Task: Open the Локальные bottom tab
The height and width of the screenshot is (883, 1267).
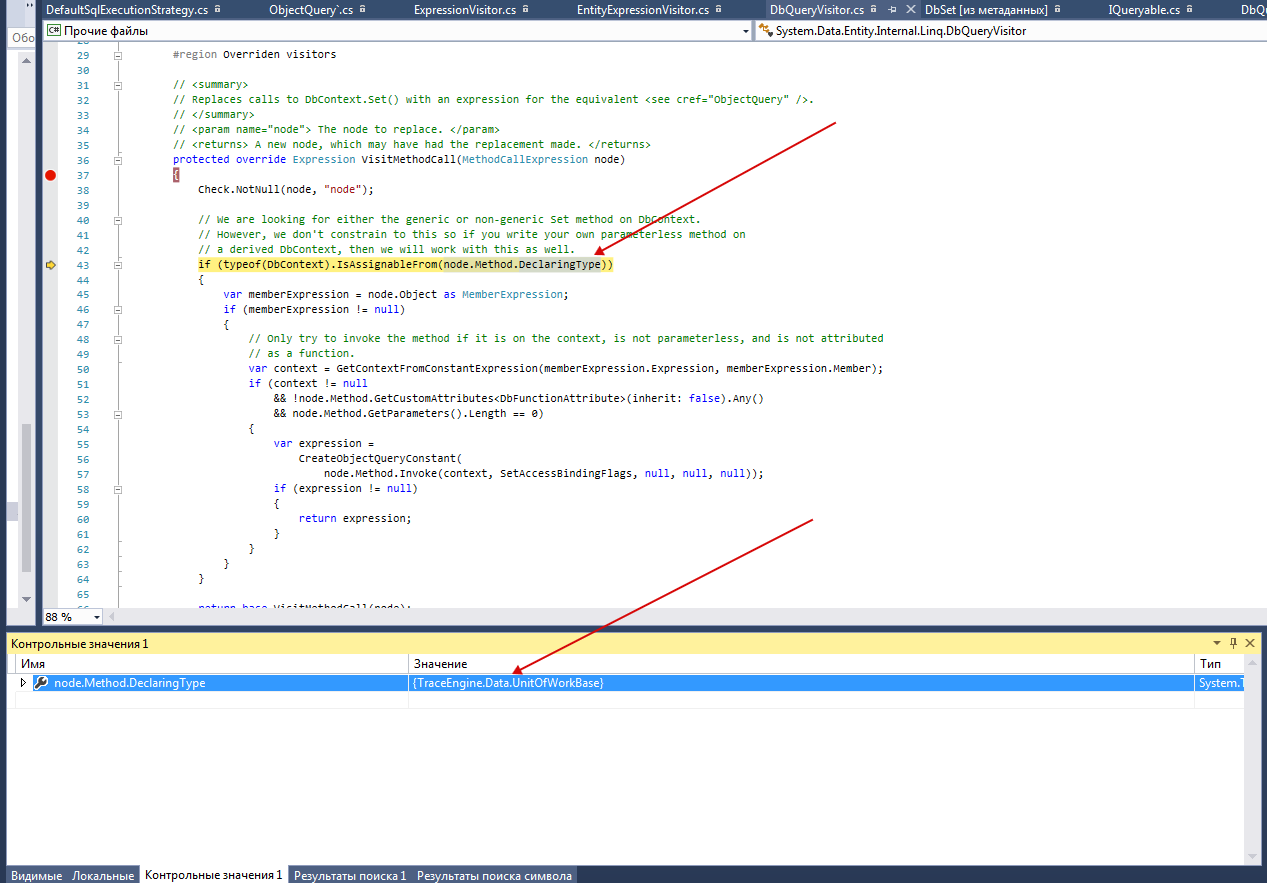Action: click(103, 875)
